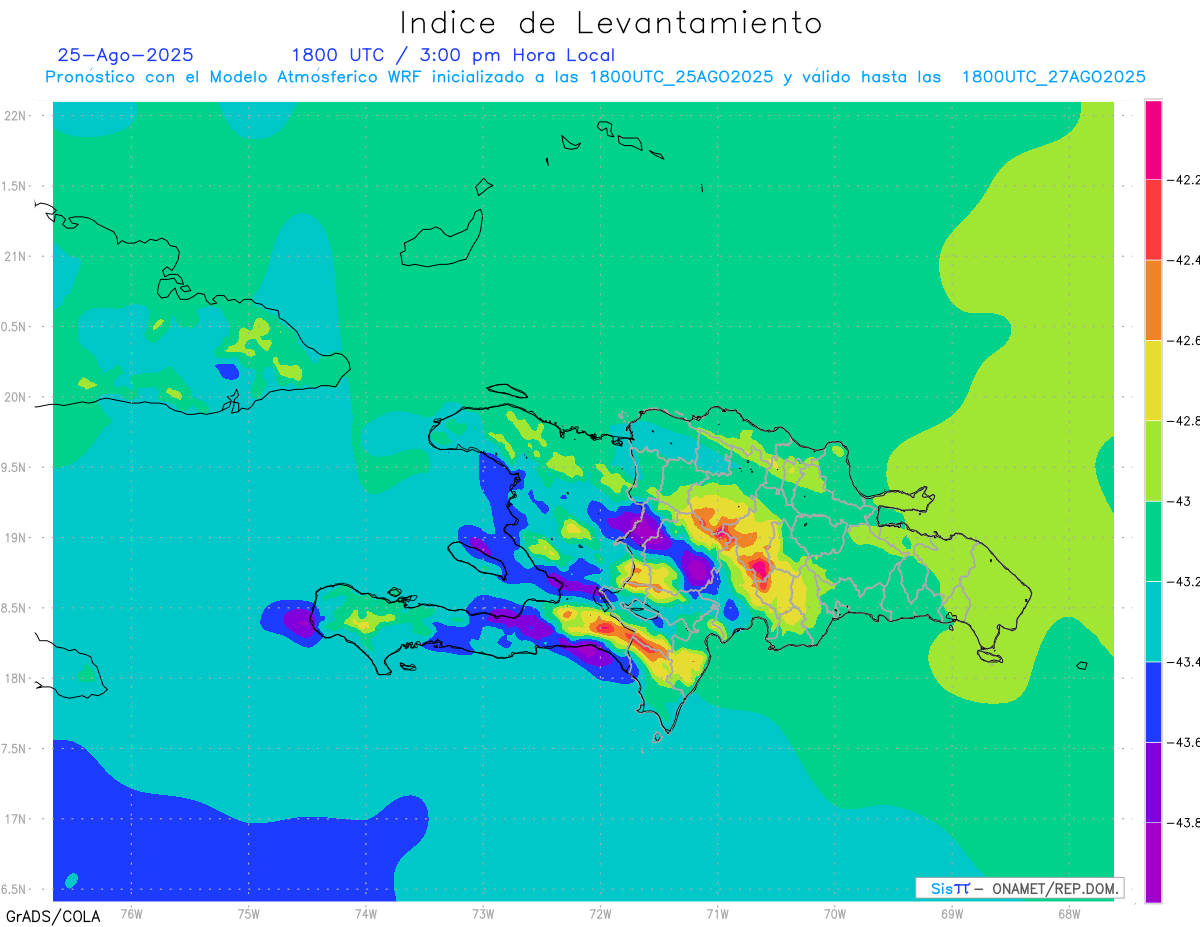Select the blue legend segment
1200x927 pixels.
coord(1153,701)
